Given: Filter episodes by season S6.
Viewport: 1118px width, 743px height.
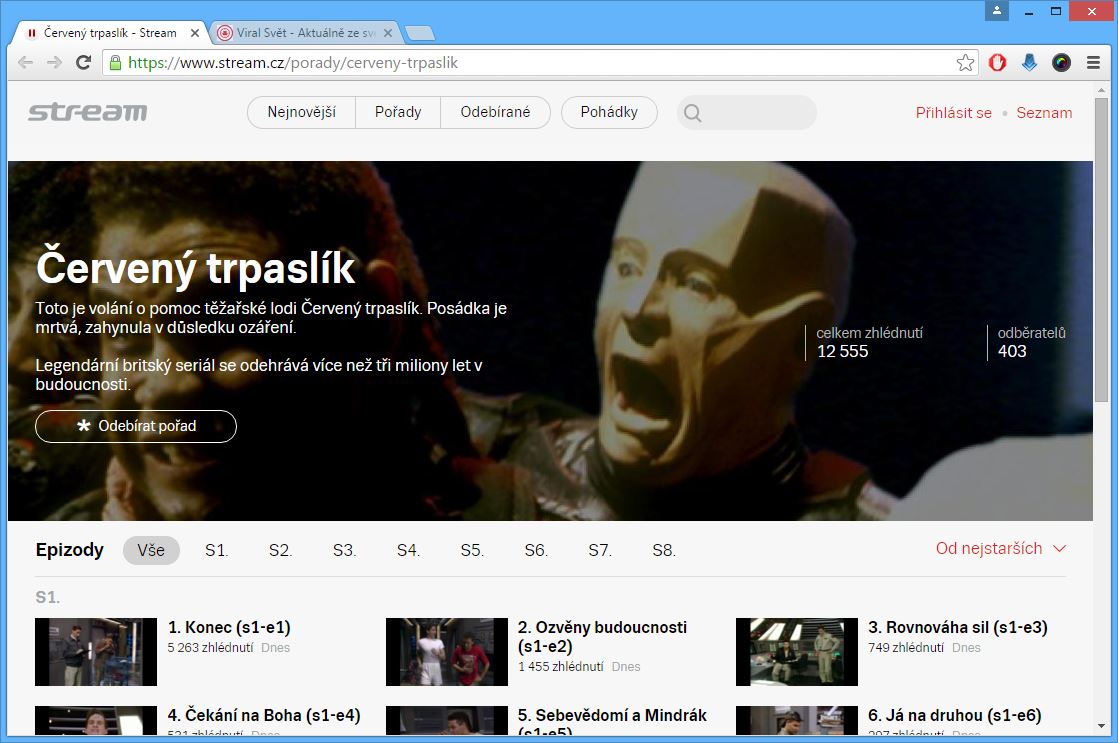Looking at the screenshot, I should [x=535, y=550].
